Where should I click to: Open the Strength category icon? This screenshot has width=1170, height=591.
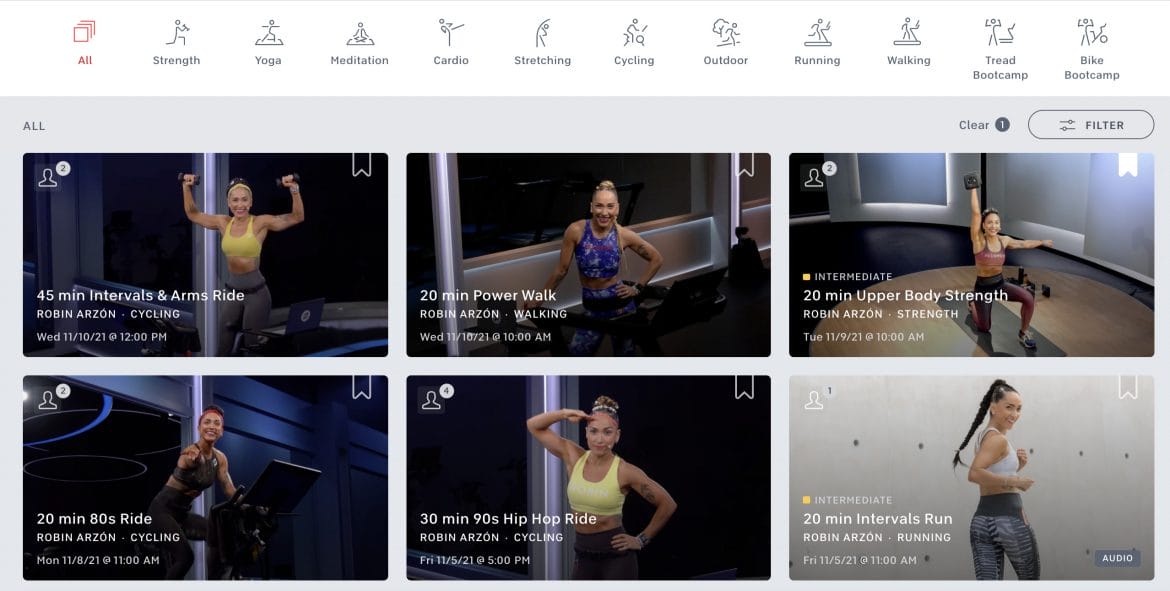point(177,33)
